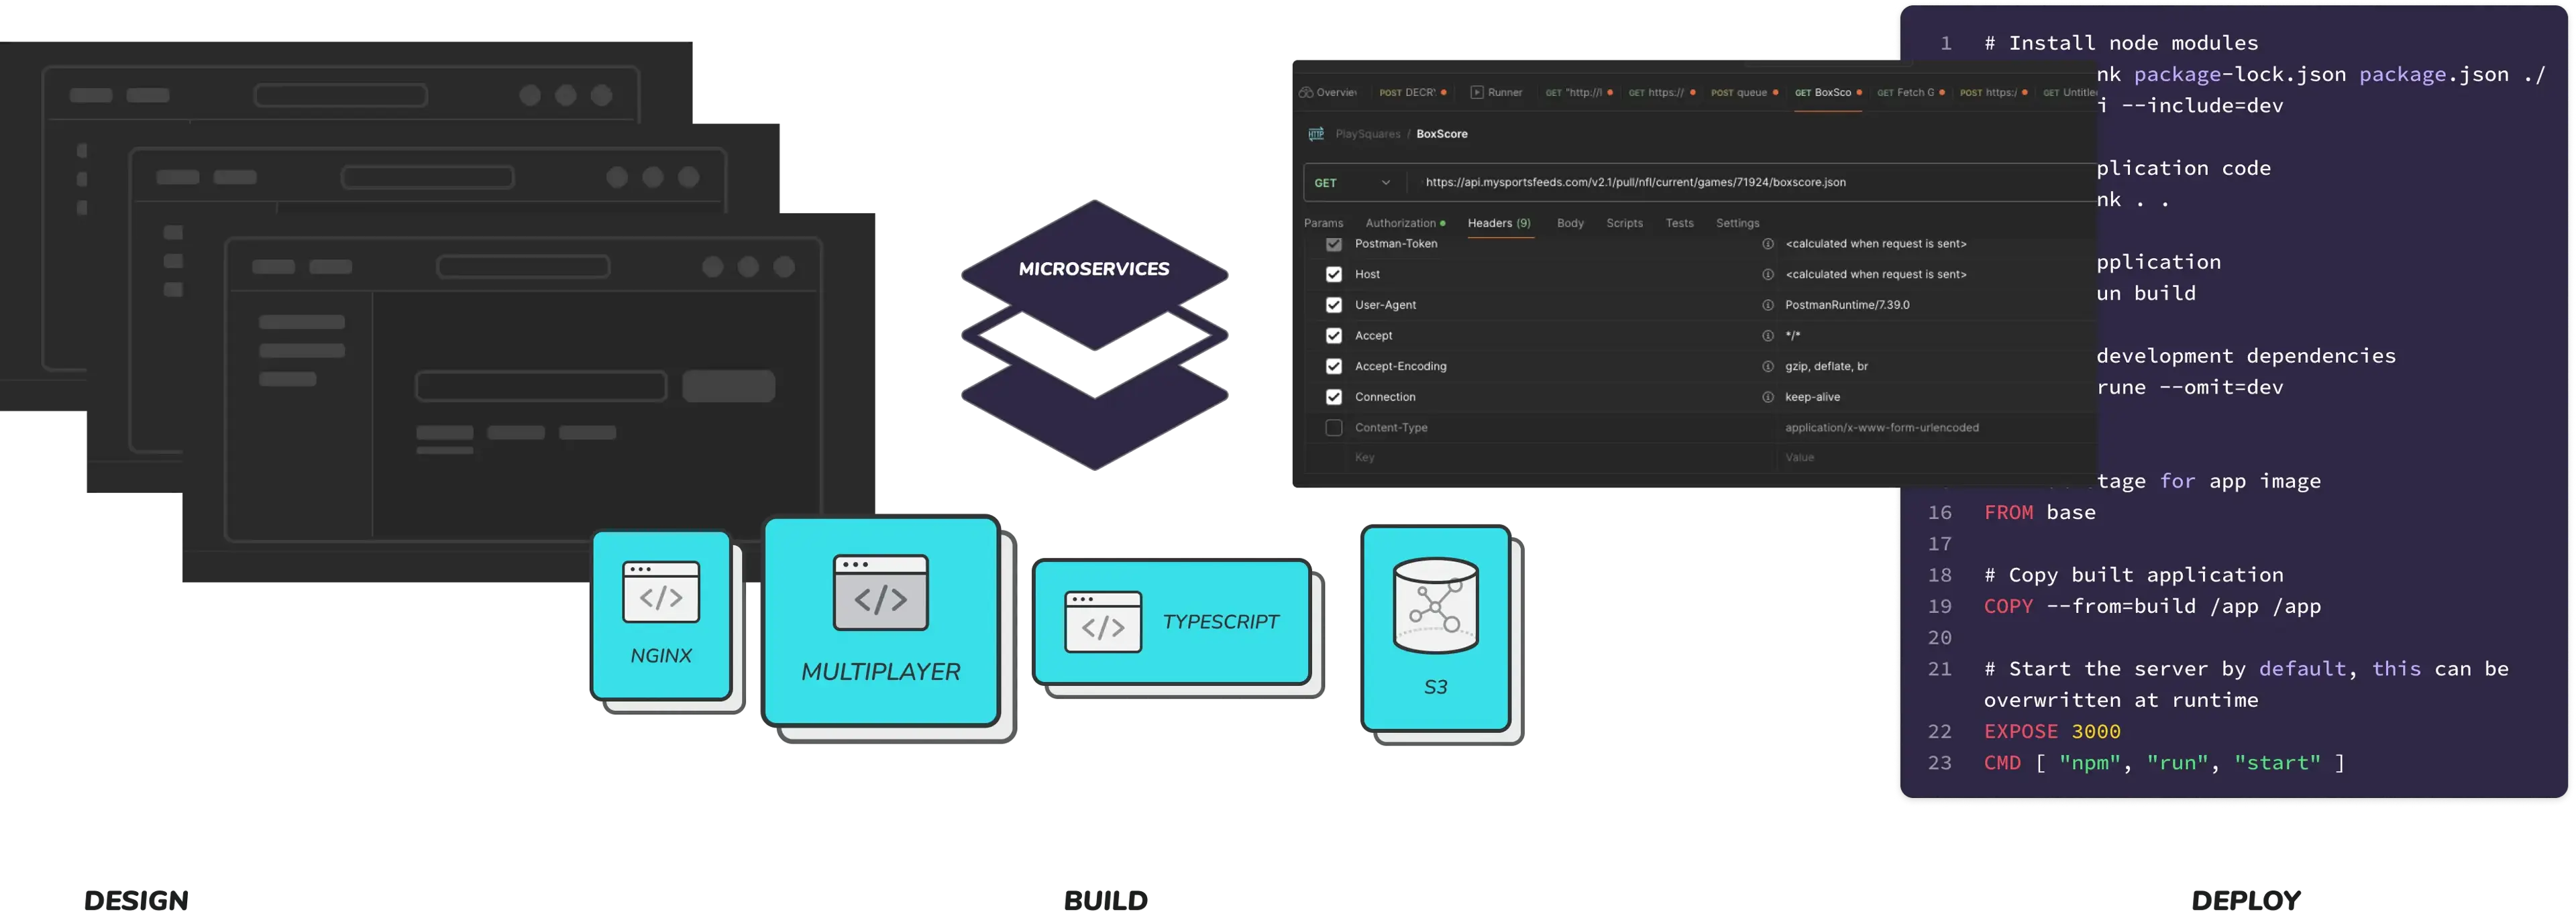Click the S3 card label
Viewport: 2576px width, 920px height.
point(1435,687)
